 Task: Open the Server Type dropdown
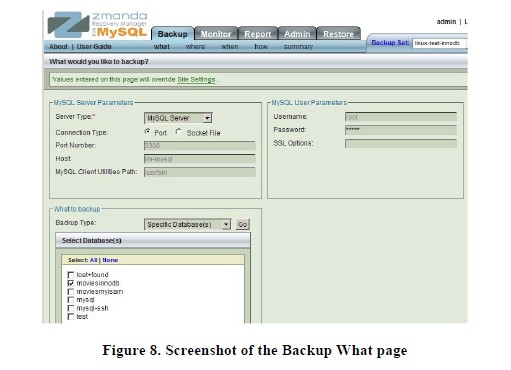click(178, 118)
